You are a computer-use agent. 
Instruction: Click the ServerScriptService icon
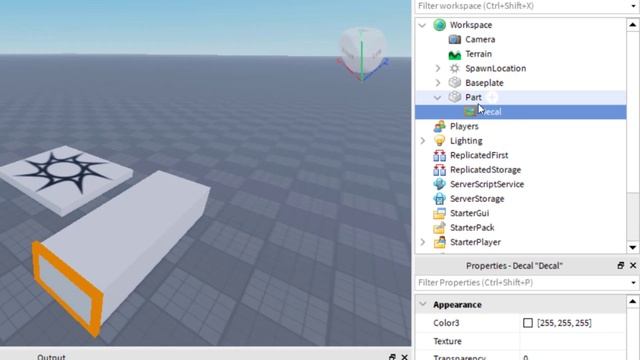tap(440, 184)
